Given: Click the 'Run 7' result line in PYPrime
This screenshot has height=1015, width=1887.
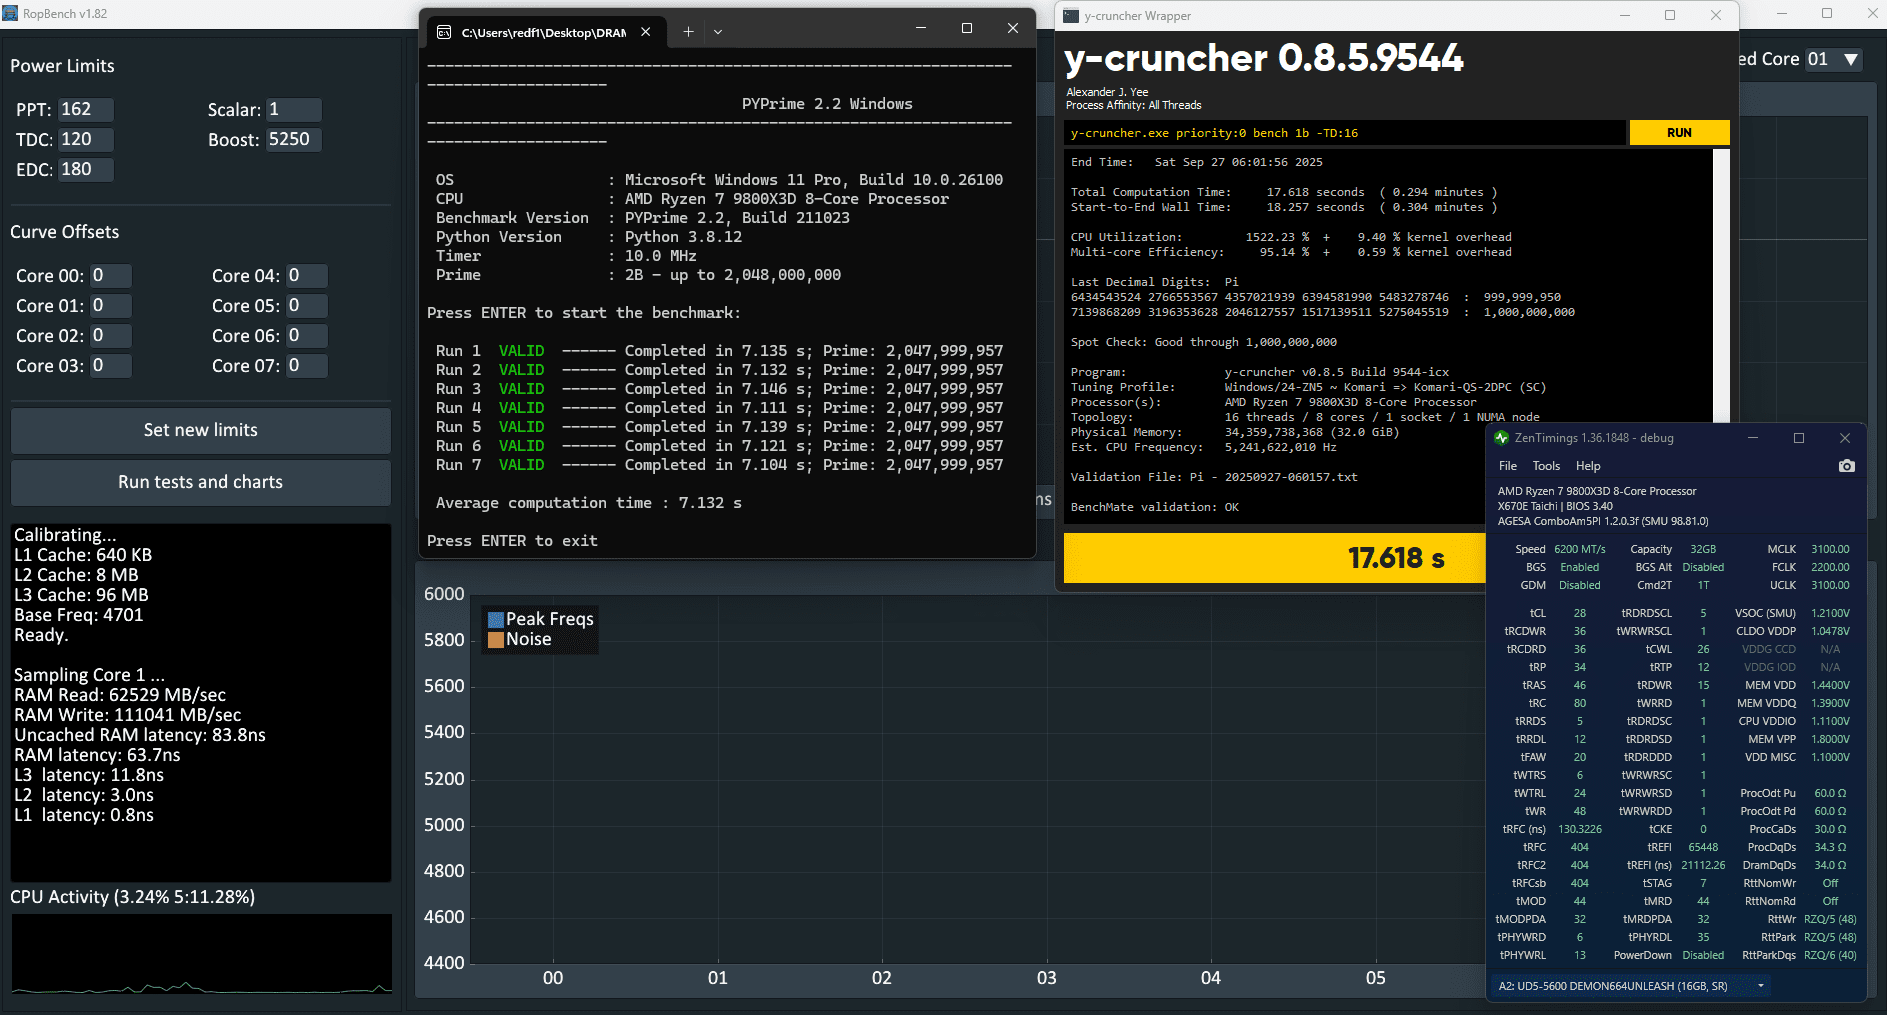Looking at the screenshot, I should [x=719, y=465].
